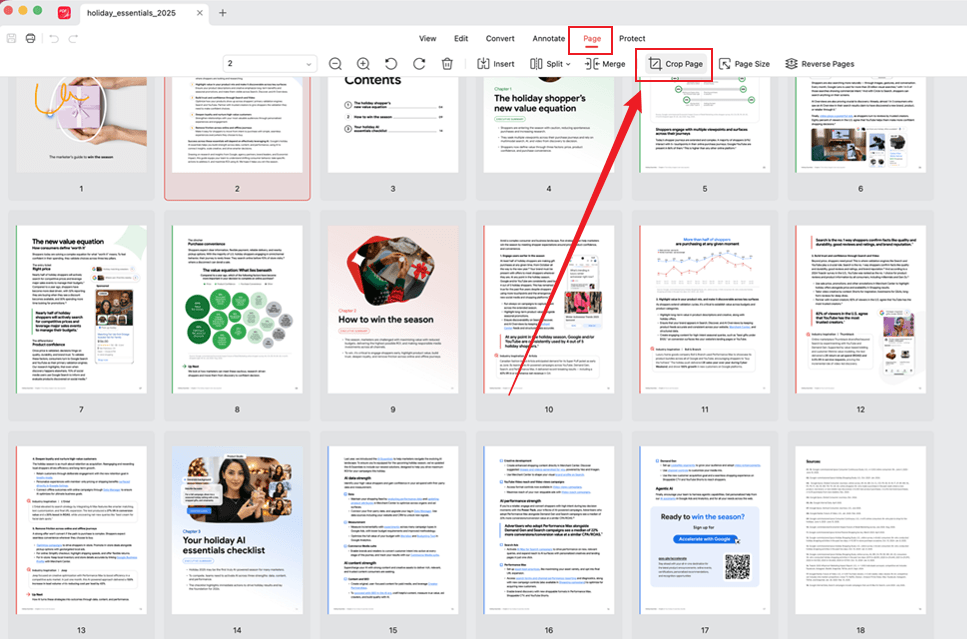967x639 pixels.
Task: Open the Convert menu
Action: [500, 38]
